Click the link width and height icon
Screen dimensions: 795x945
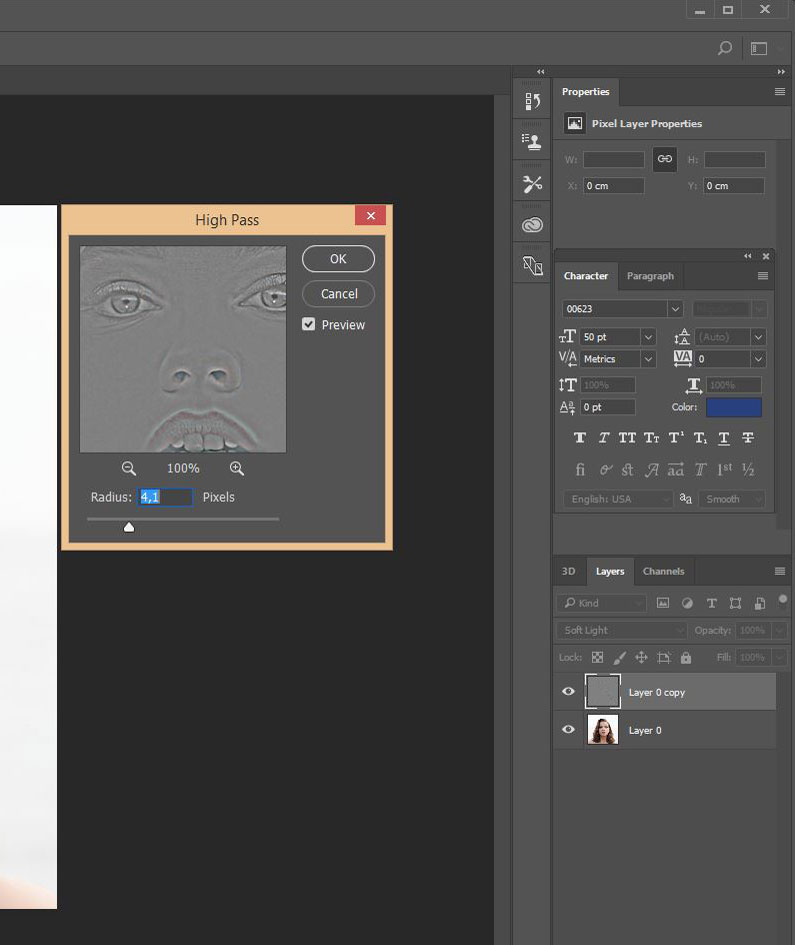point(665,159)
